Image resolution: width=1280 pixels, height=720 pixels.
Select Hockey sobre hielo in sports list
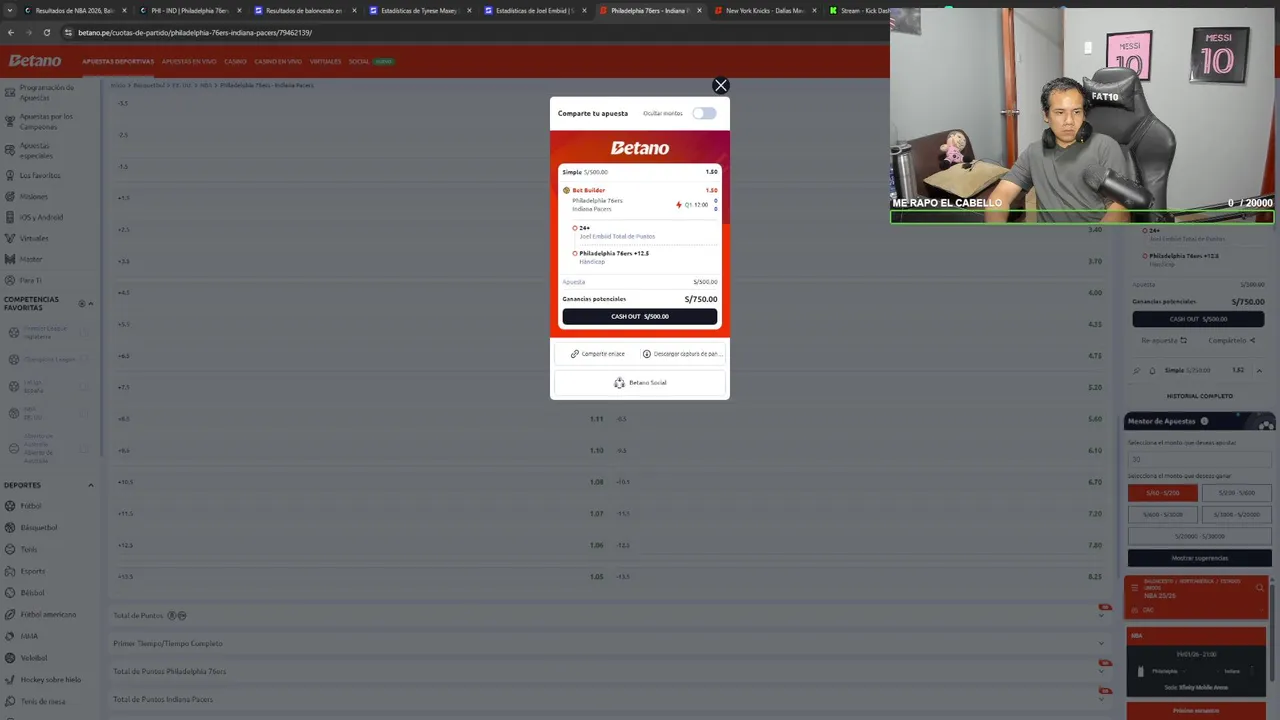[x=50, y=679]
